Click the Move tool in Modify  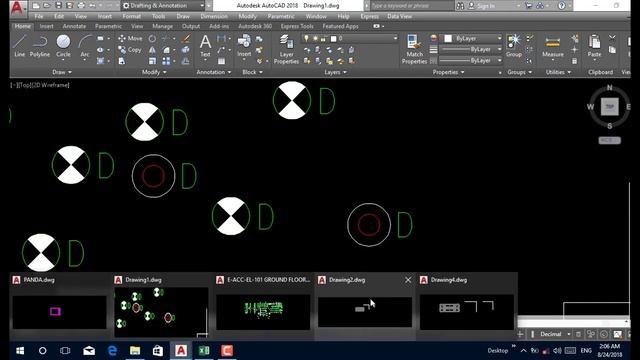pyautogui.click(x=130, y=38)
